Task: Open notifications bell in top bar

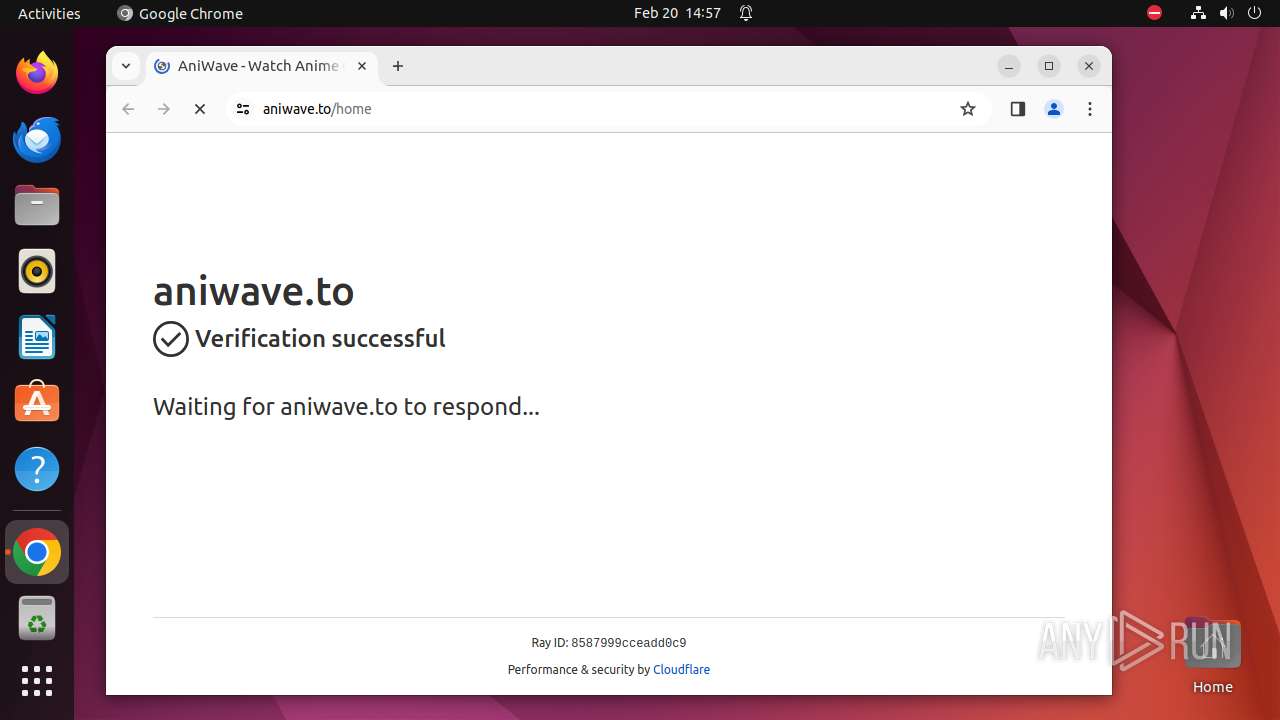Action: [746, 13]
